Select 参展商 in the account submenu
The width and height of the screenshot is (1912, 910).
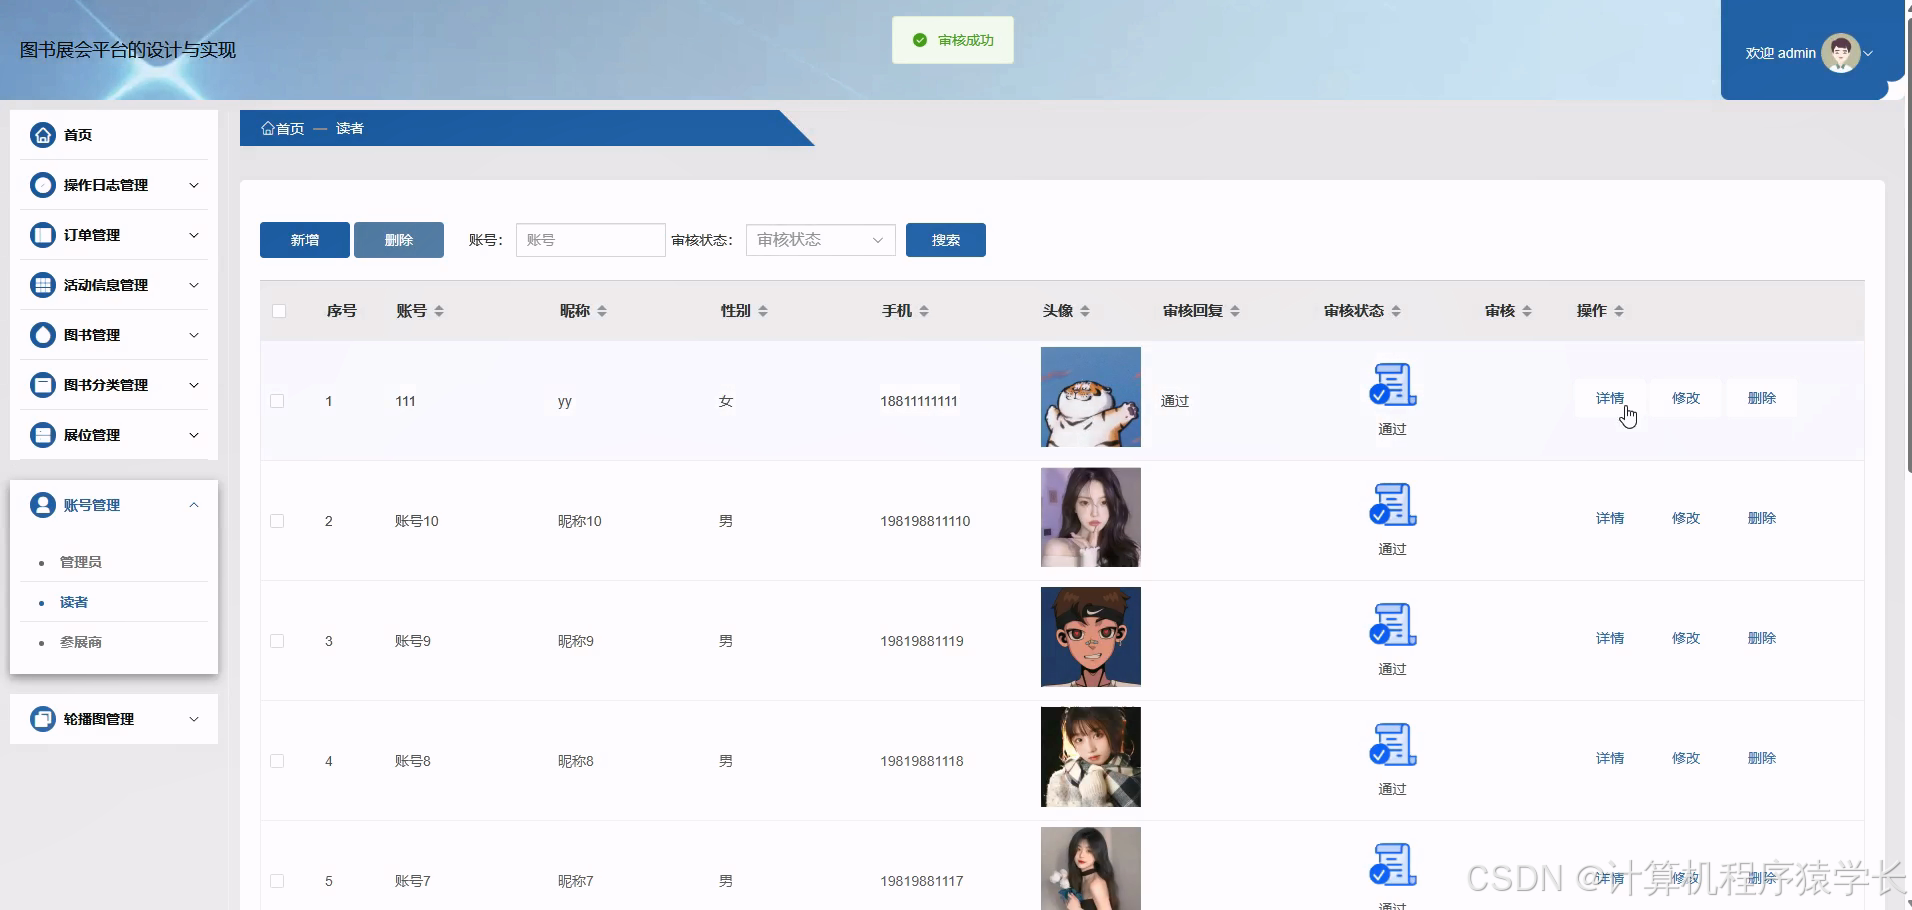[x=82, y=641]
